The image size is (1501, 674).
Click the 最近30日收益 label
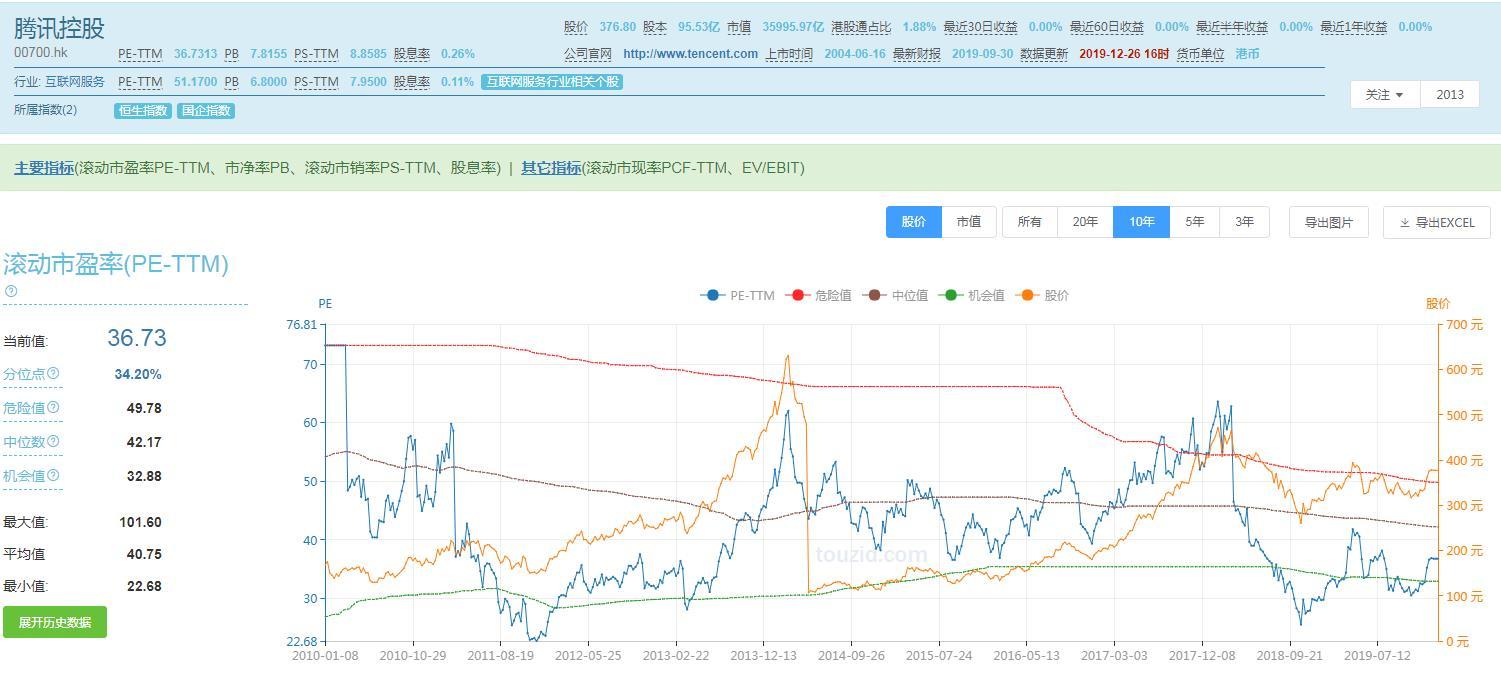point(980,27)
